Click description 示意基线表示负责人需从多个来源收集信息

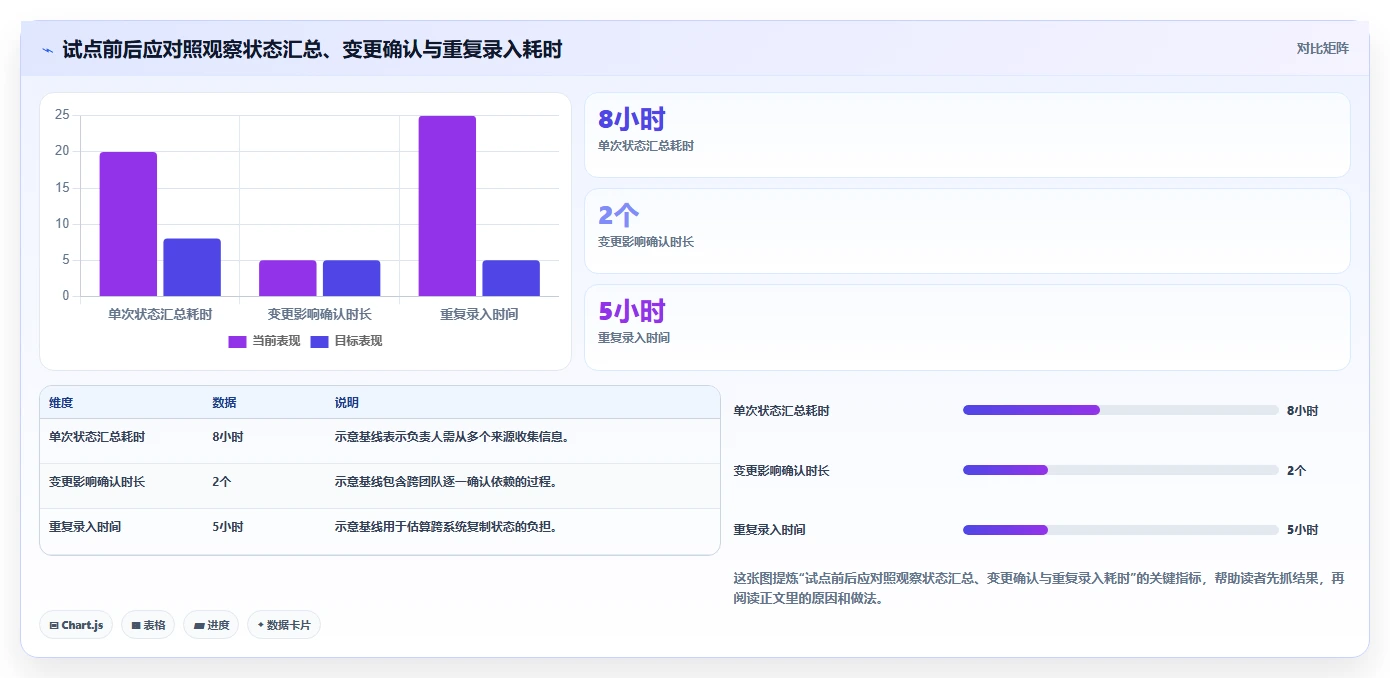(452, 437)
